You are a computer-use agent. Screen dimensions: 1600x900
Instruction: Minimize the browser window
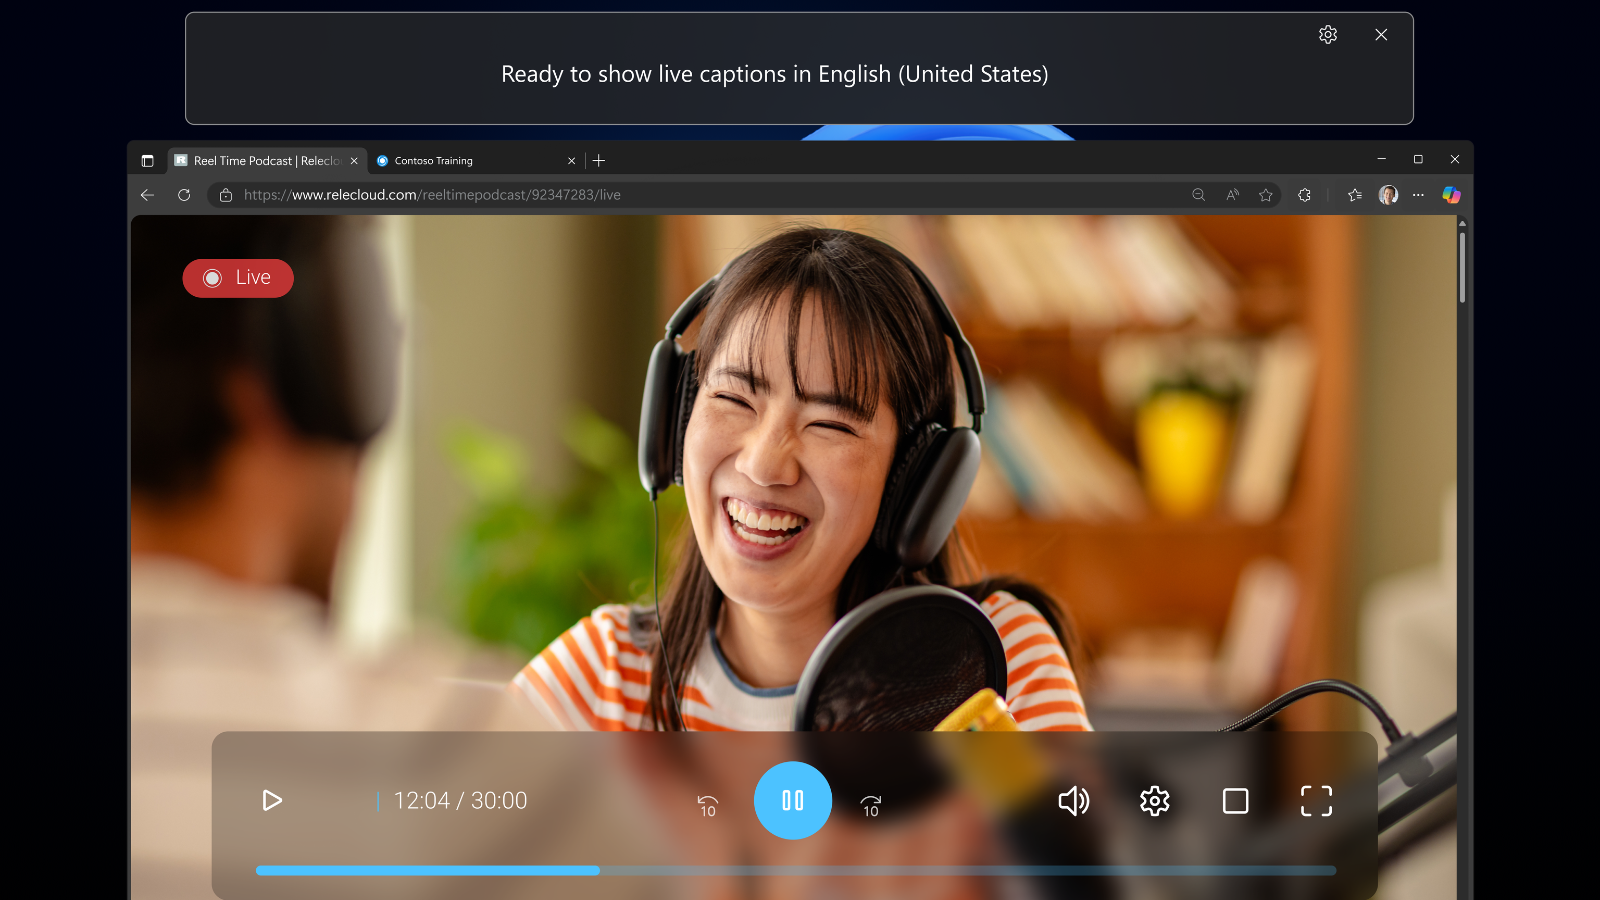1381,160
